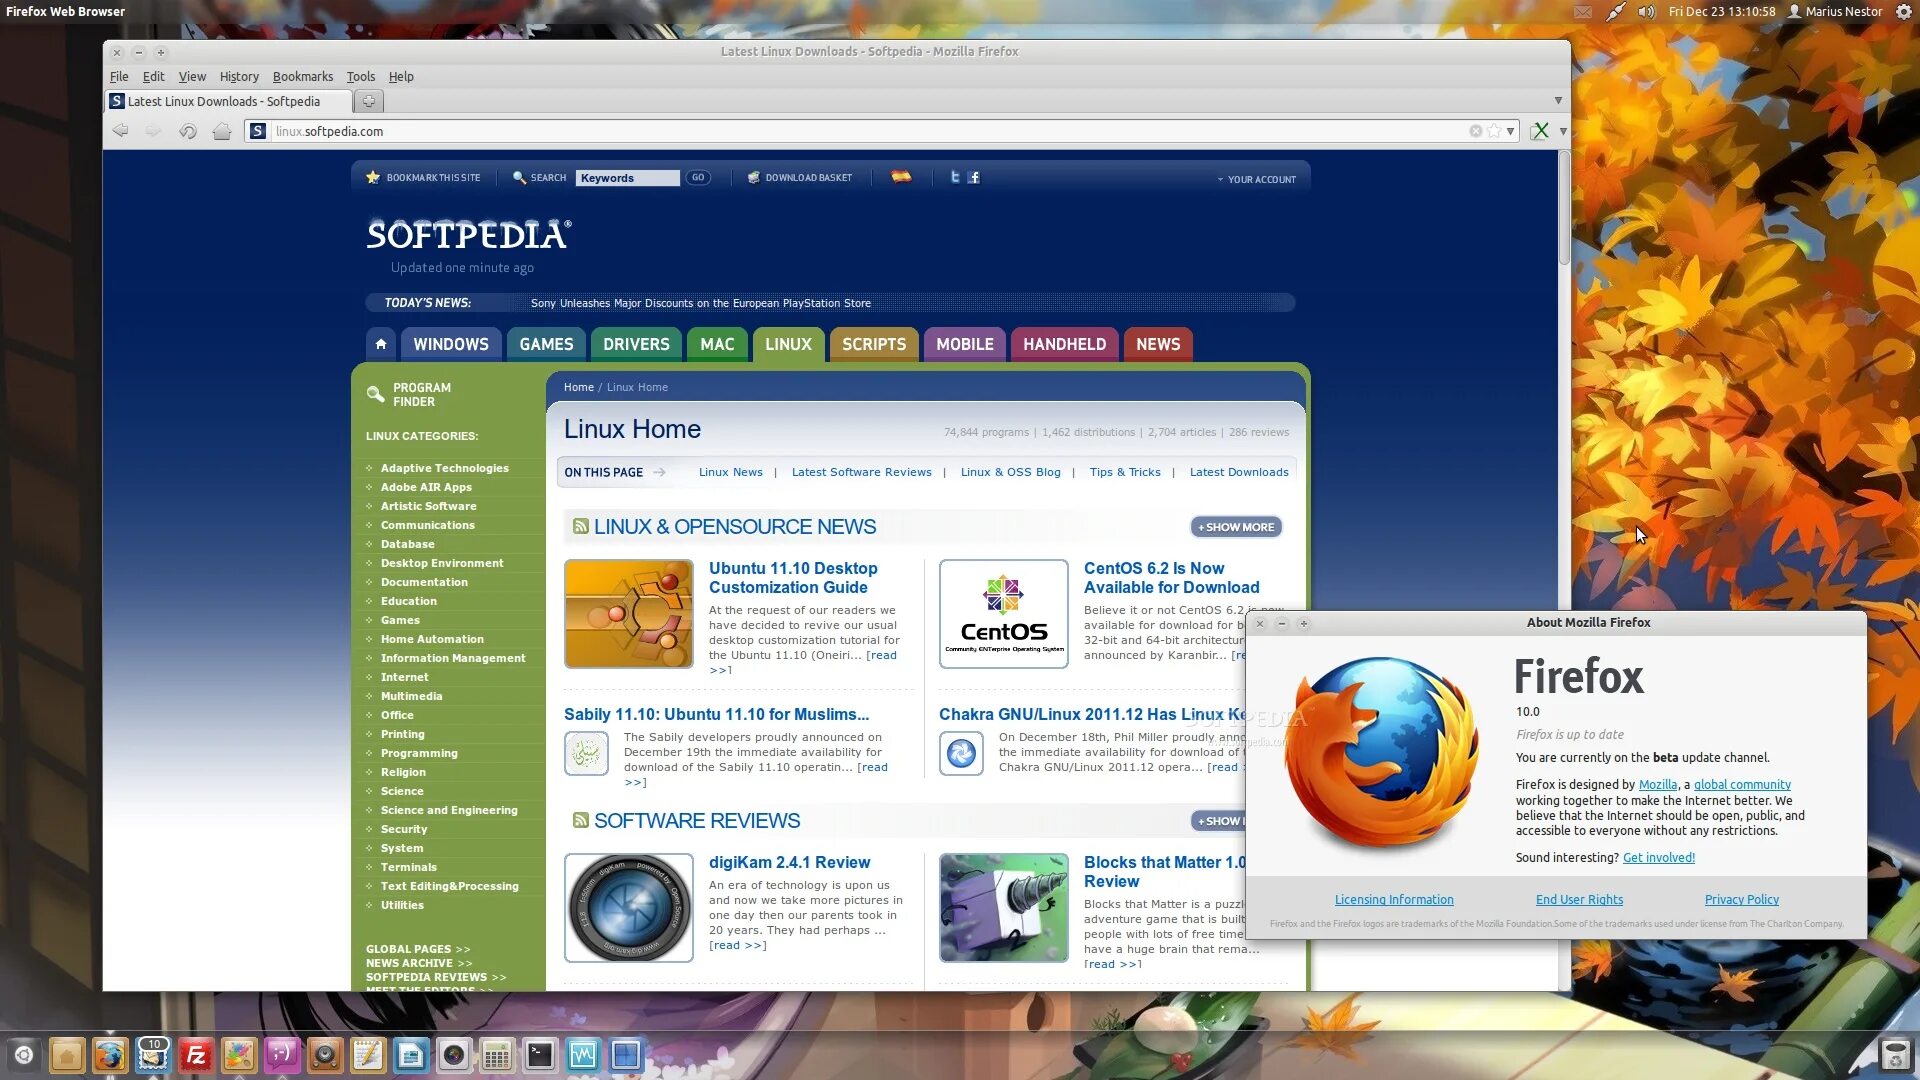Switch to the SCRIPTS section tab
This screenshot has height=1080, width=1920.
[874, 344]
